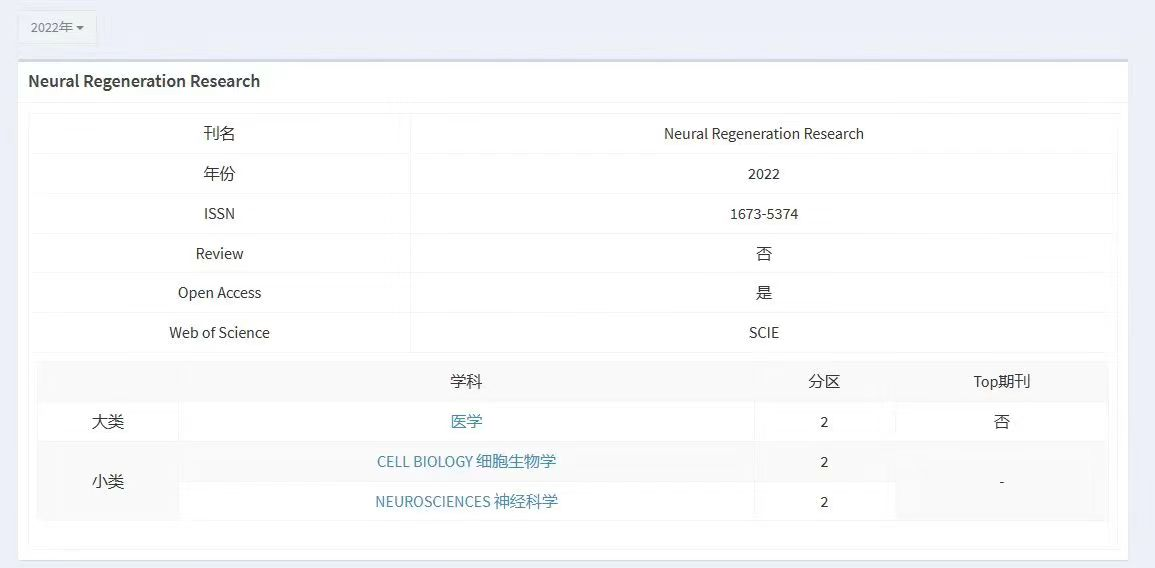Open the 医学 major category link
The image size is (1155, 568).
pos(466,421)
